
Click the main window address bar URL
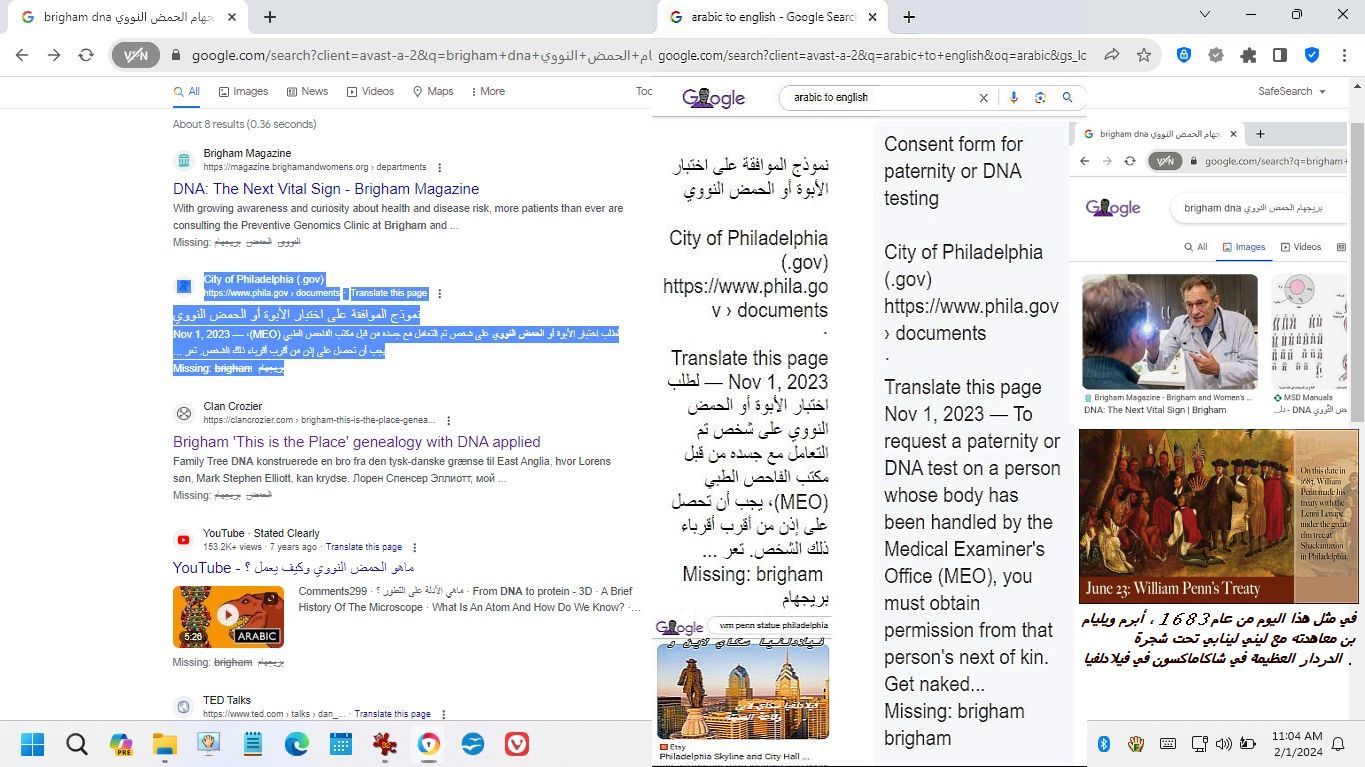pos(420,56)
